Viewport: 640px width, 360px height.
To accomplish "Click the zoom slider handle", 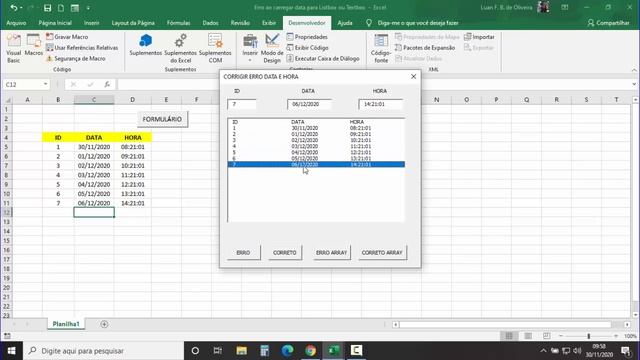I will click(589, 336).
